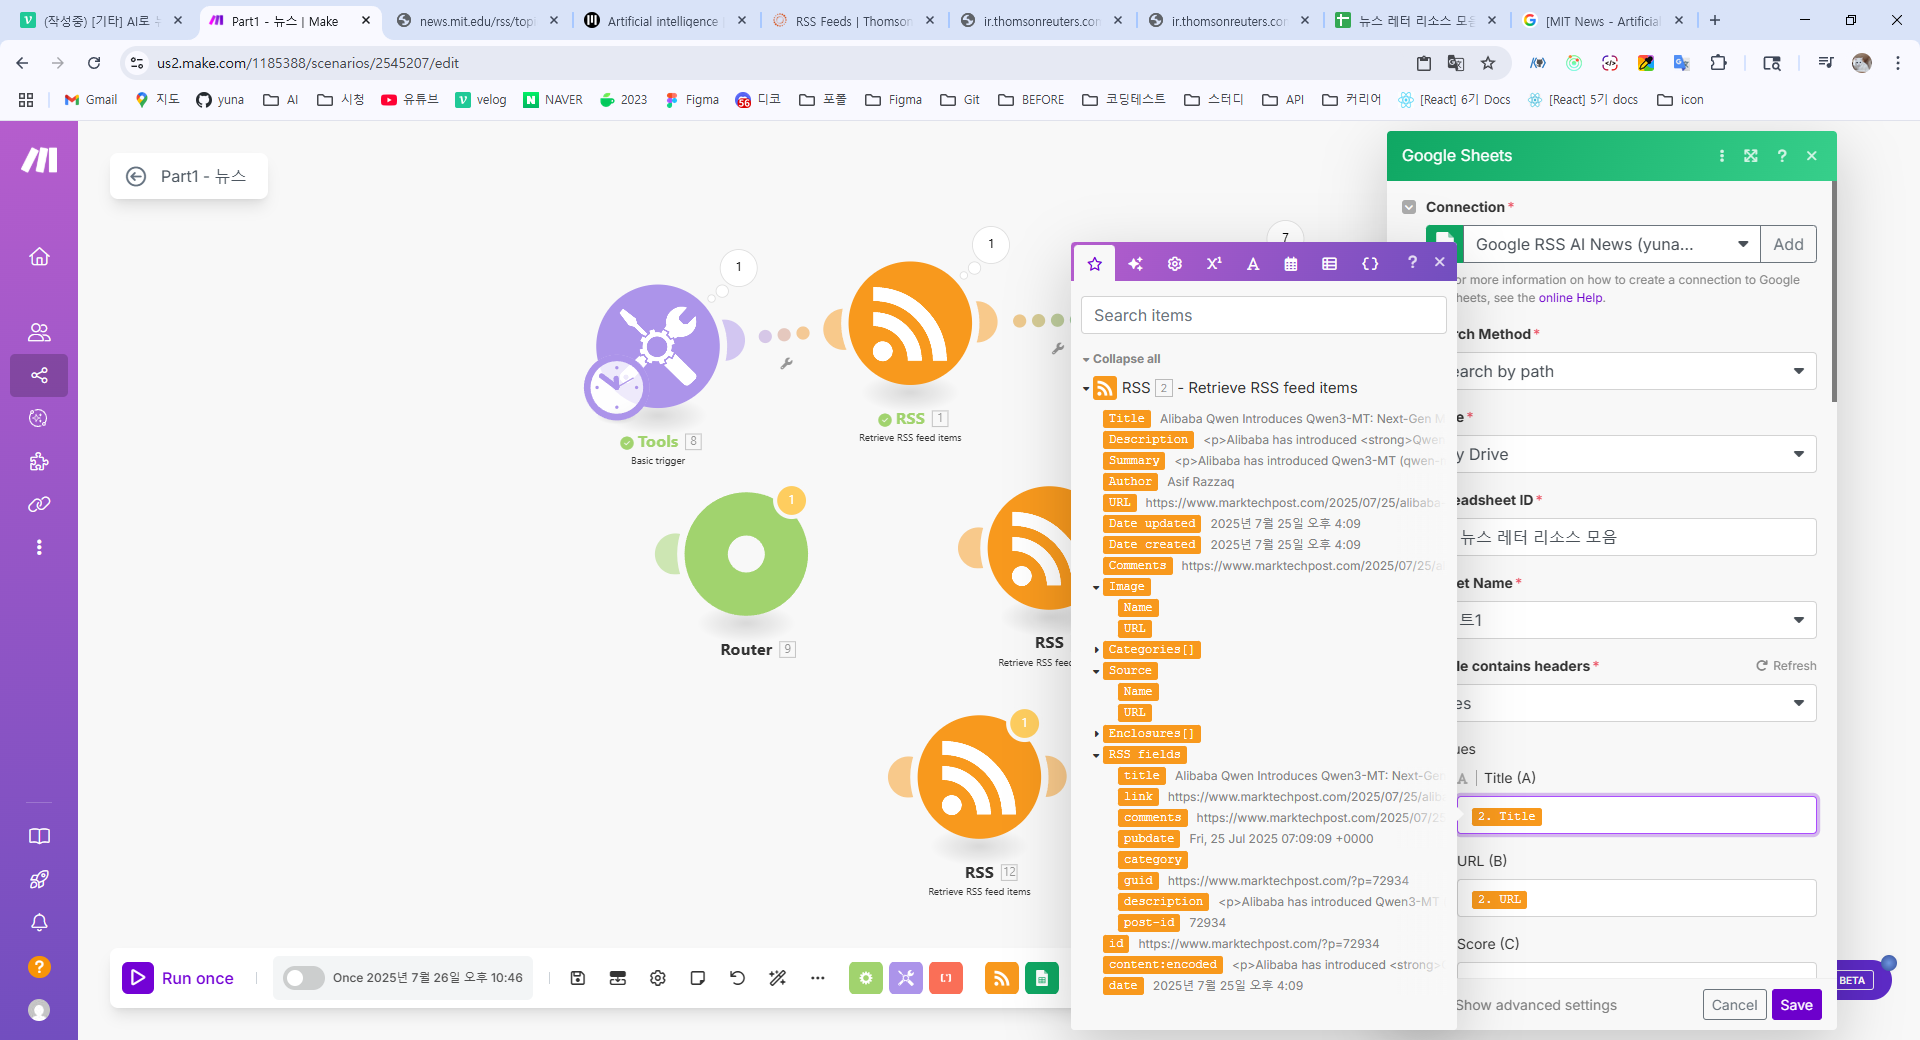Open the Search Method dropdown

click(1635, 371)
